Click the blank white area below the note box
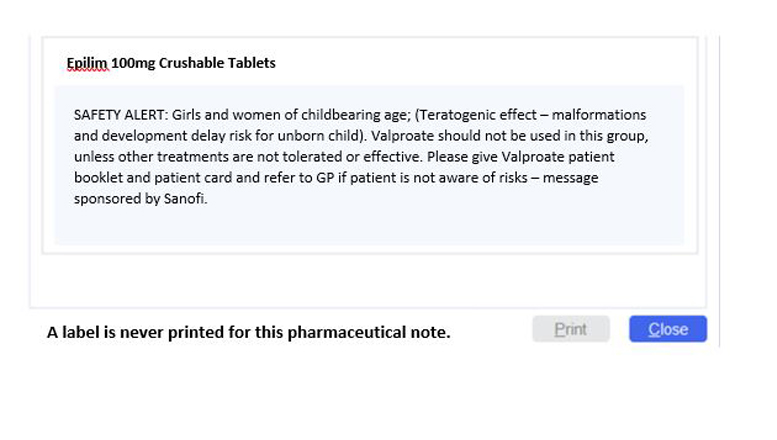The height and width of the screenshot is (440, 777). click(x=369, y=280)
